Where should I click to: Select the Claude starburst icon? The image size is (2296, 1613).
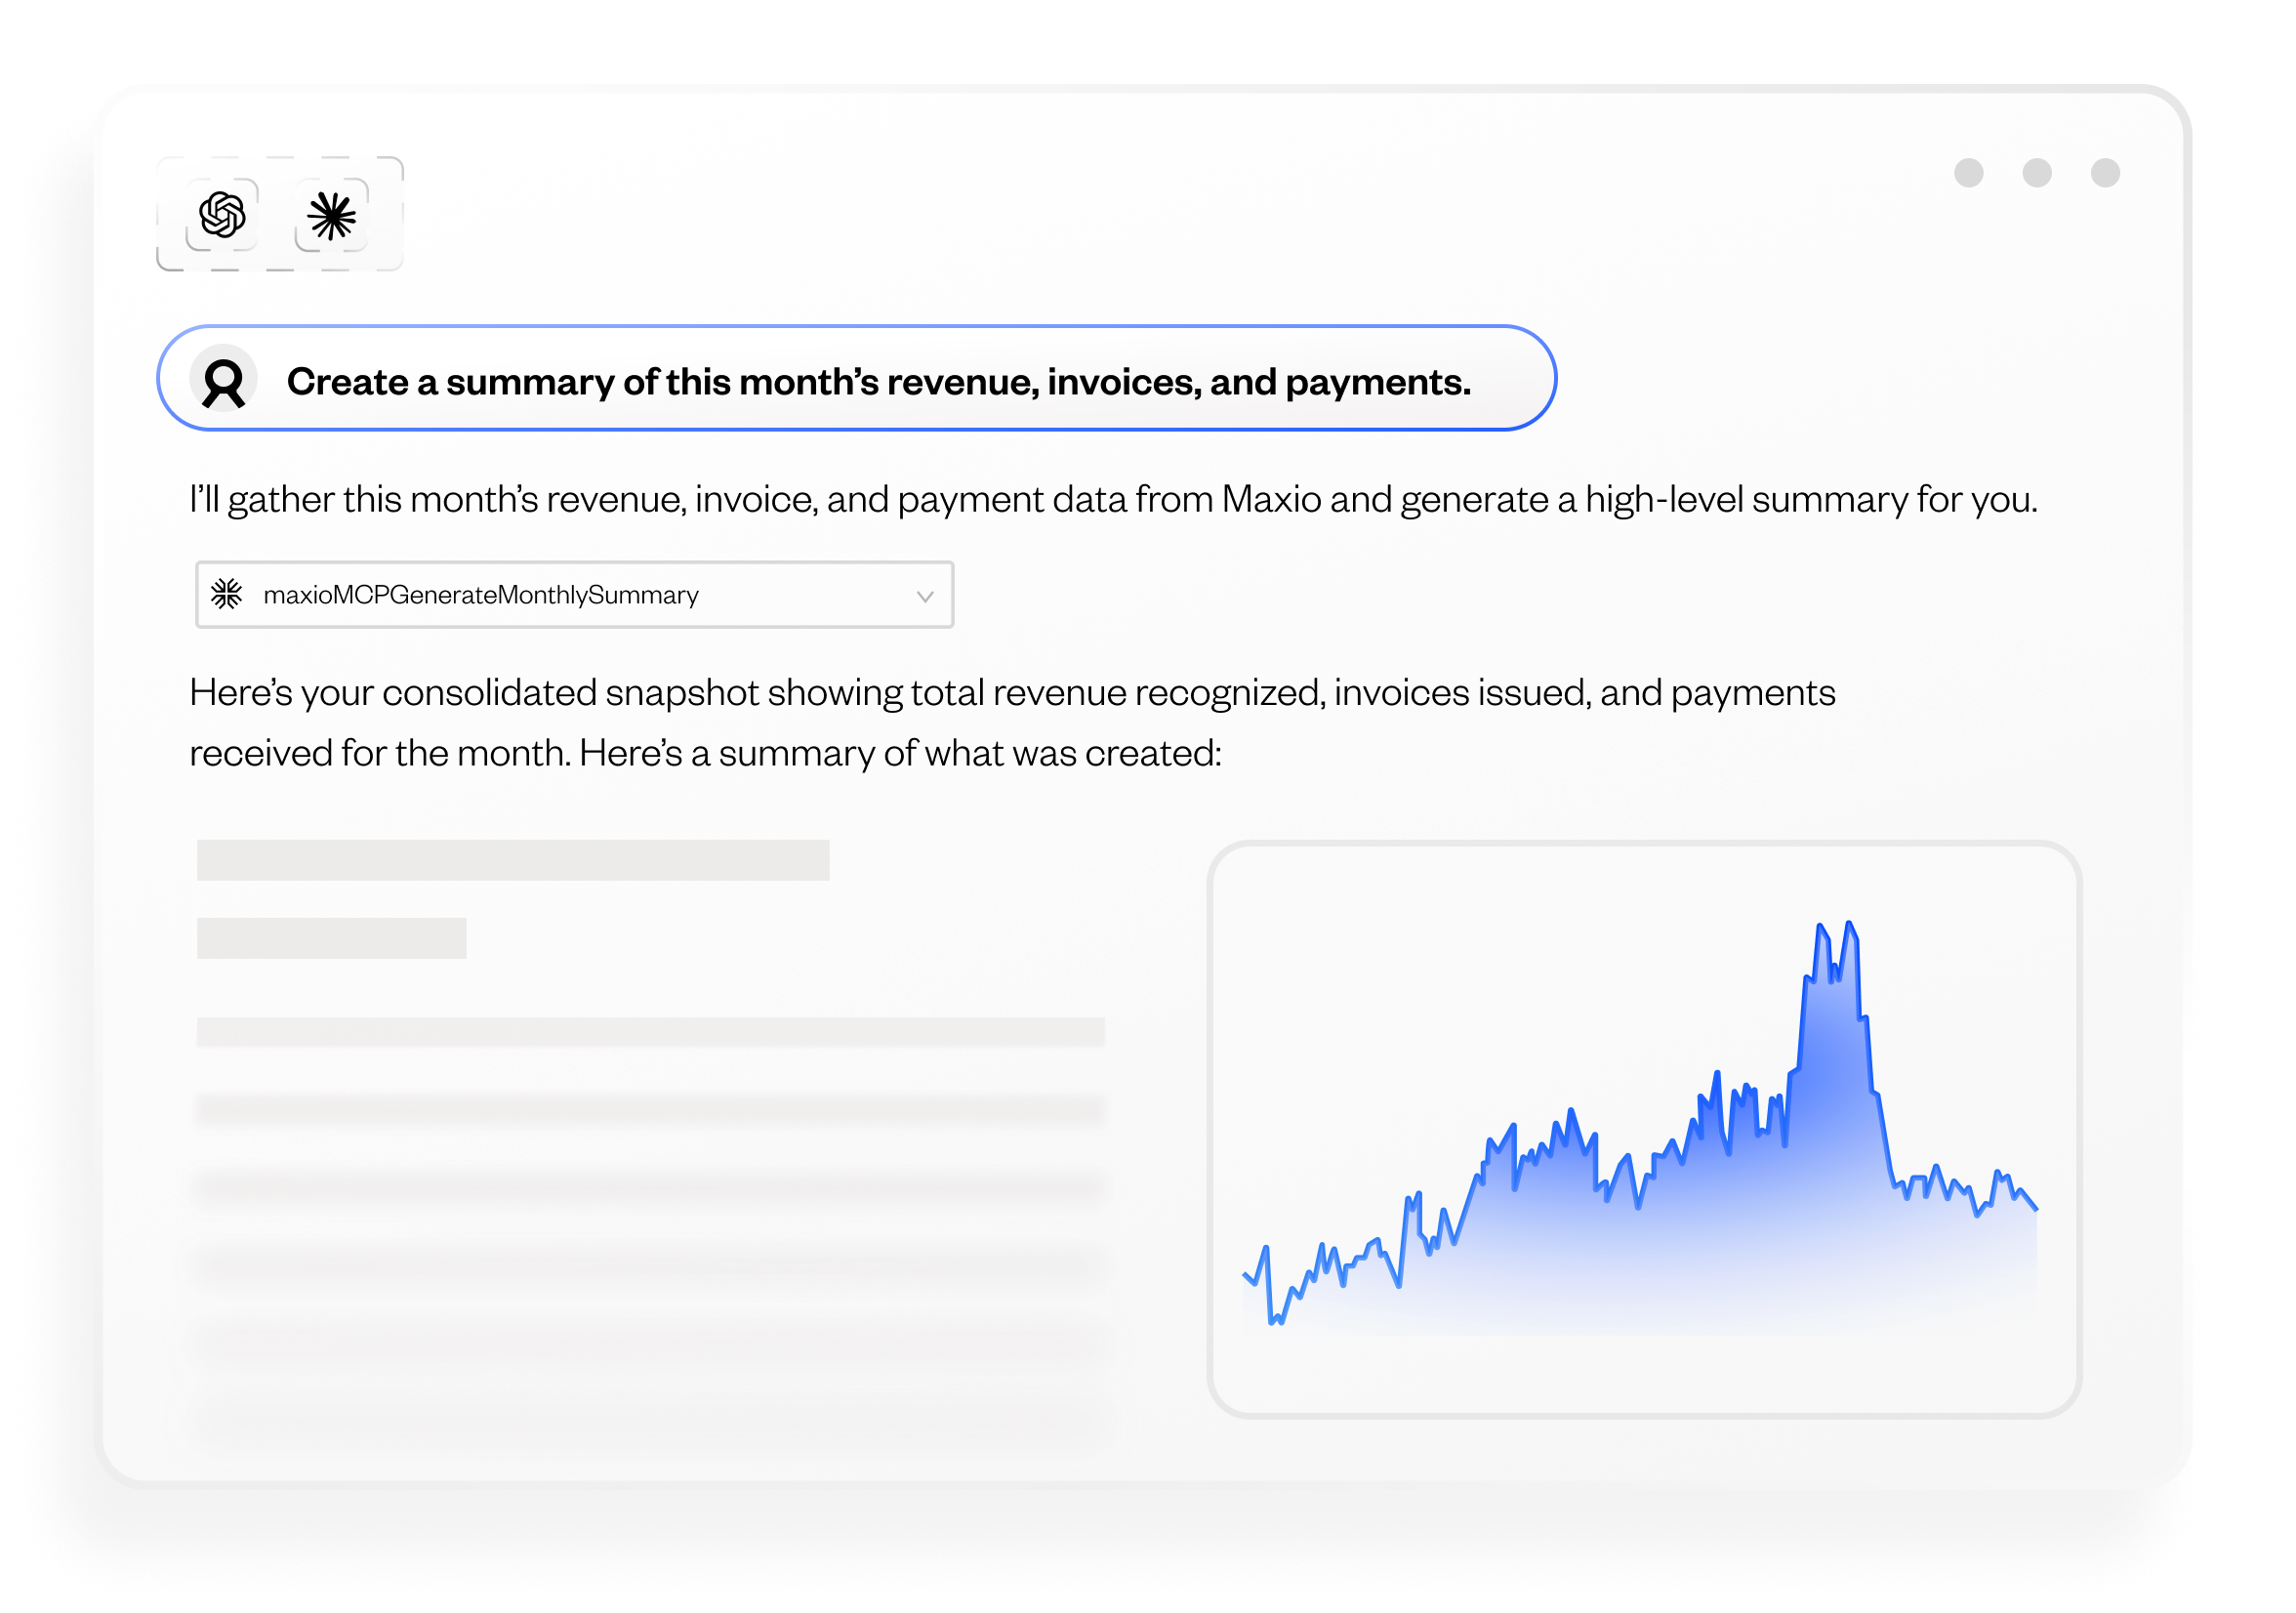click(331, 216)
